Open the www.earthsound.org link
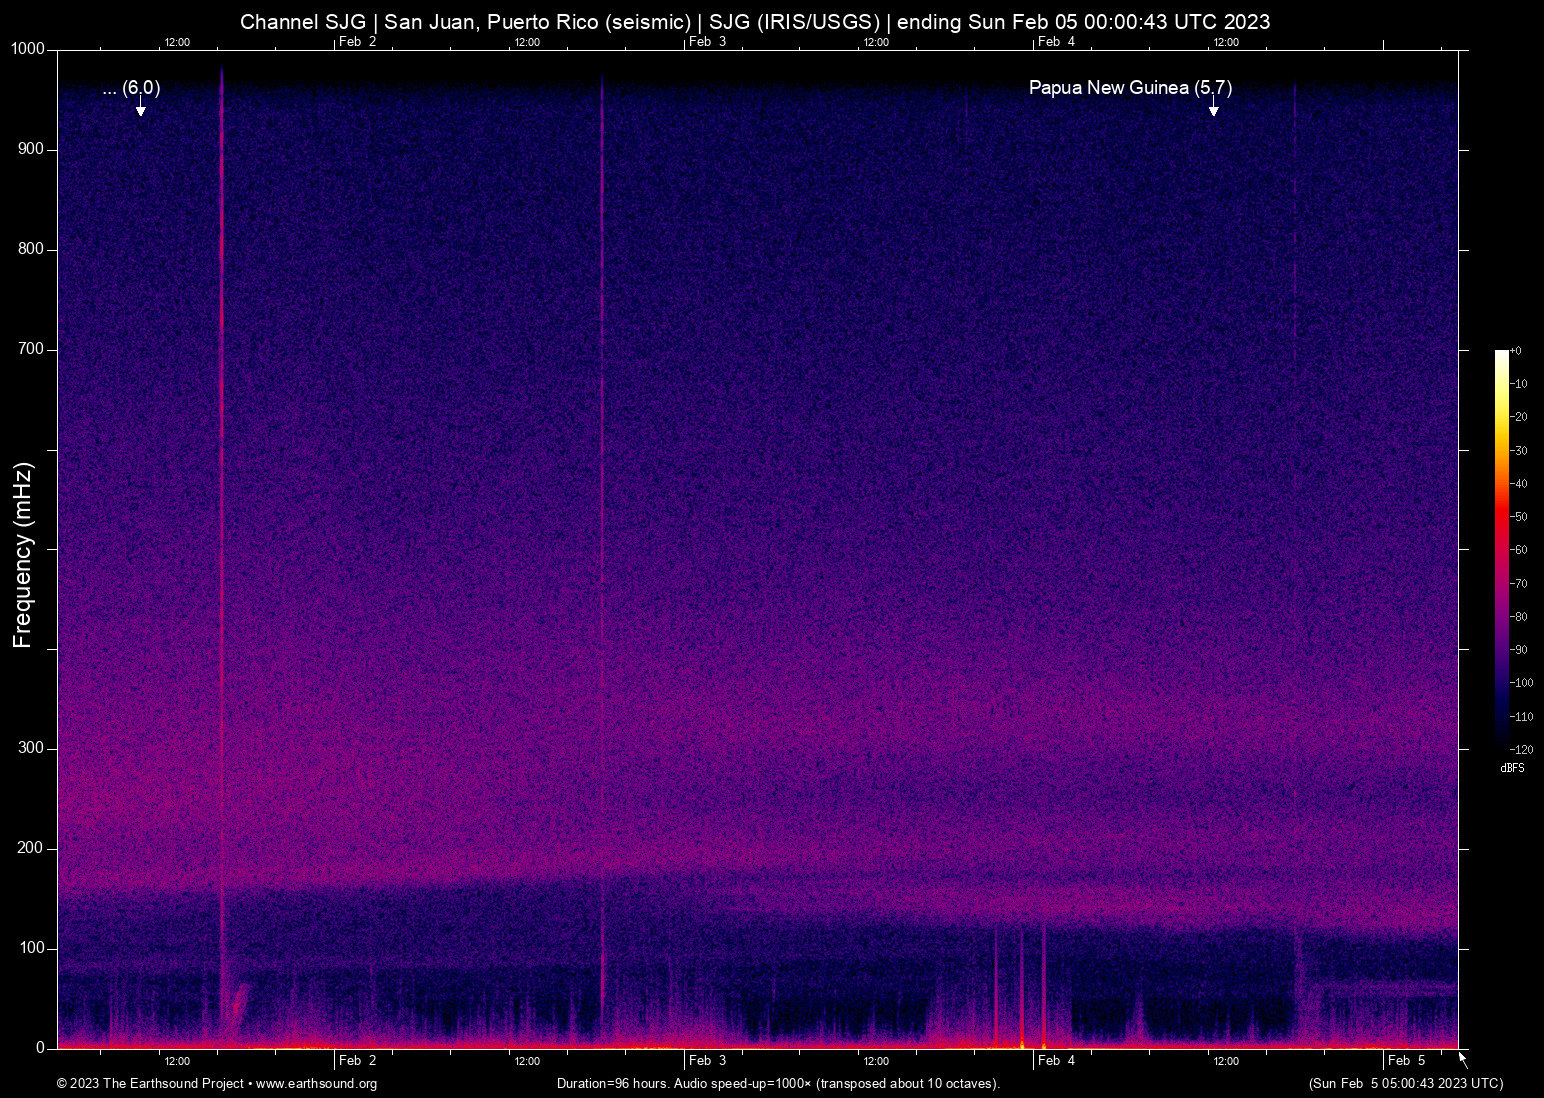Screen dimensions: 1544x1098 314,1084
